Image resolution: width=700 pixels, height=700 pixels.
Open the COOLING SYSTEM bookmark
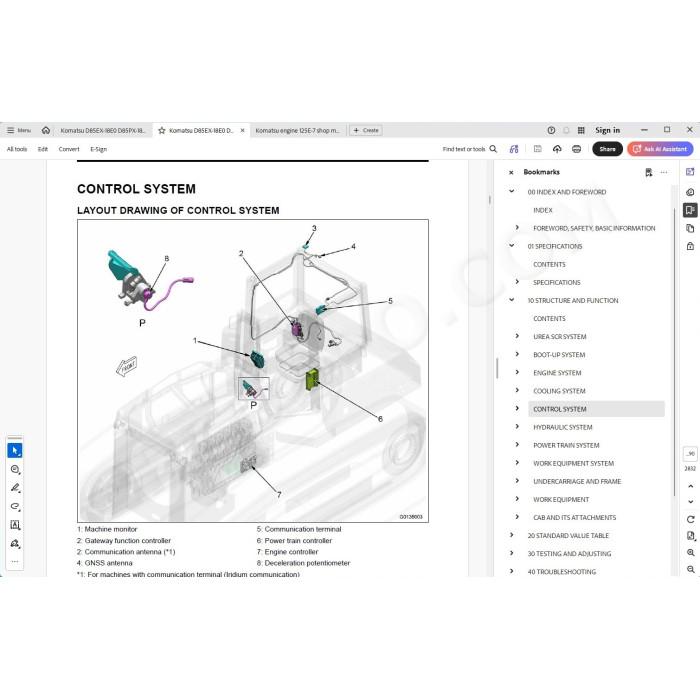coord(559,391)
